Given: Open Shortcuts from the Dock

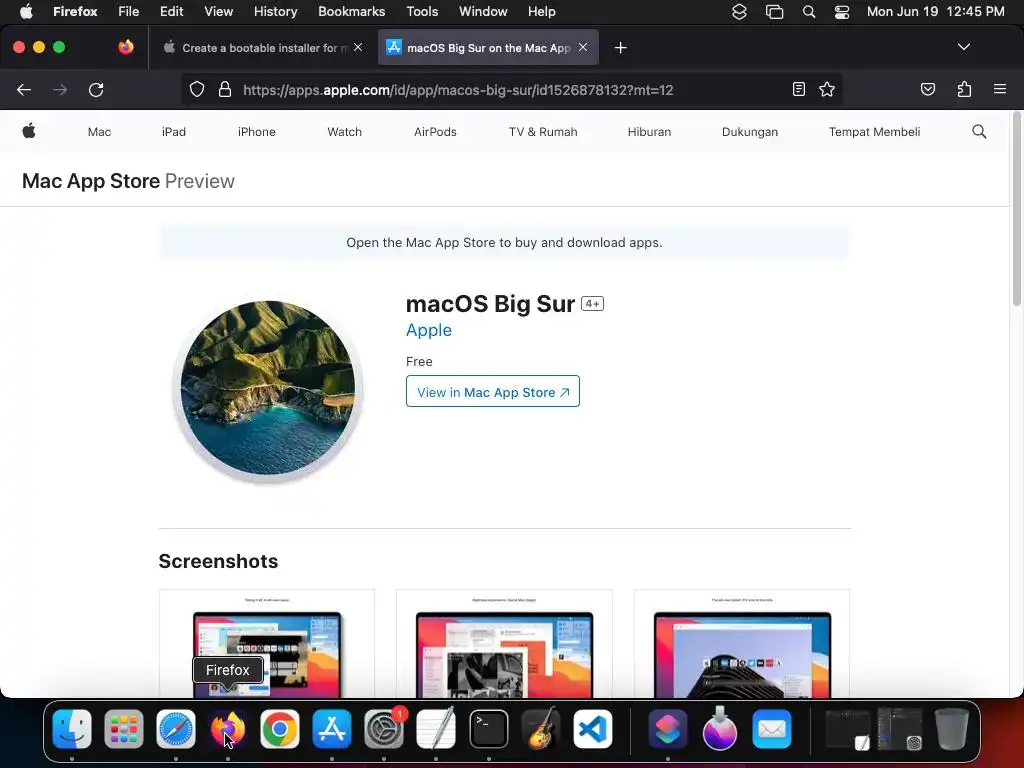Looking at the screenshot, I should [667, 729].
